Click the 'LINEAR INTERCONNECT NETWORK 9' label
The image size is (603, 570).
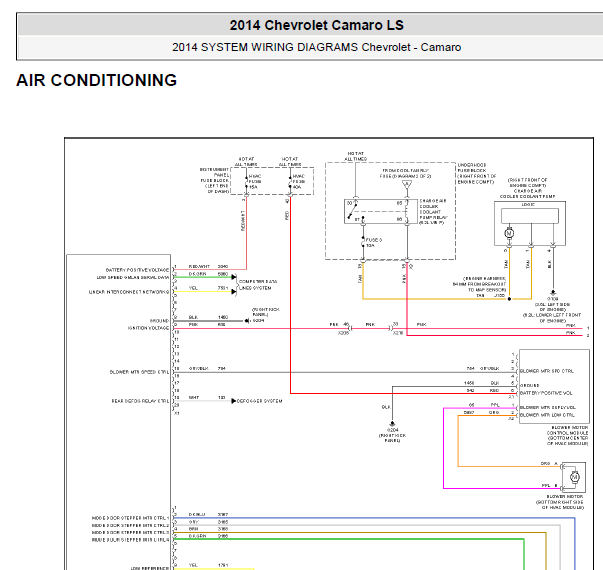point(129,292)
